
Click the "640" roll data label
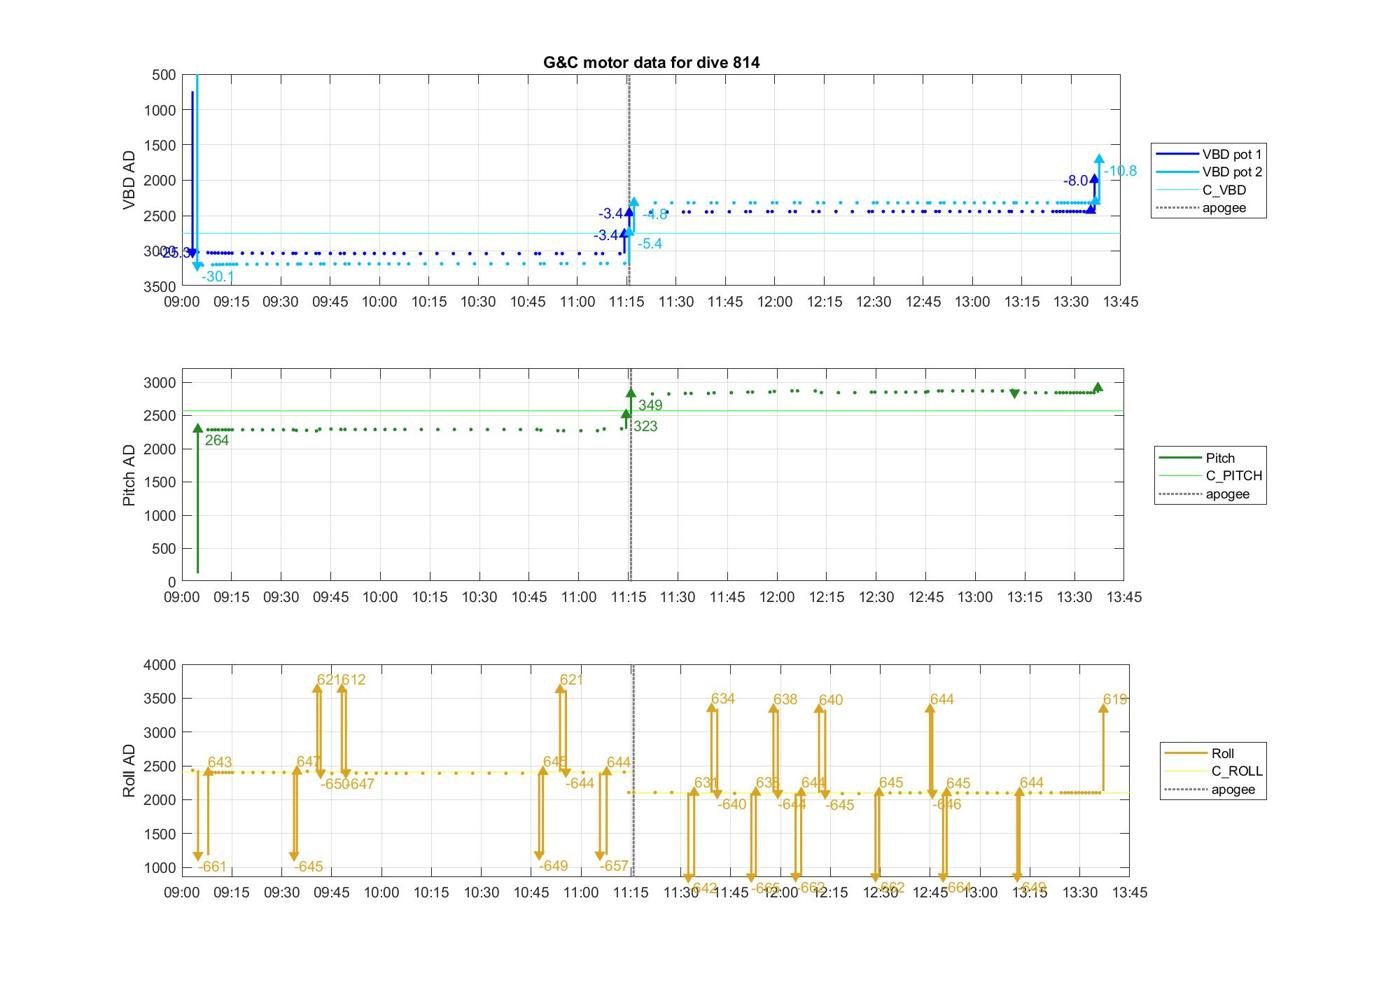click(x=830, y=700)
